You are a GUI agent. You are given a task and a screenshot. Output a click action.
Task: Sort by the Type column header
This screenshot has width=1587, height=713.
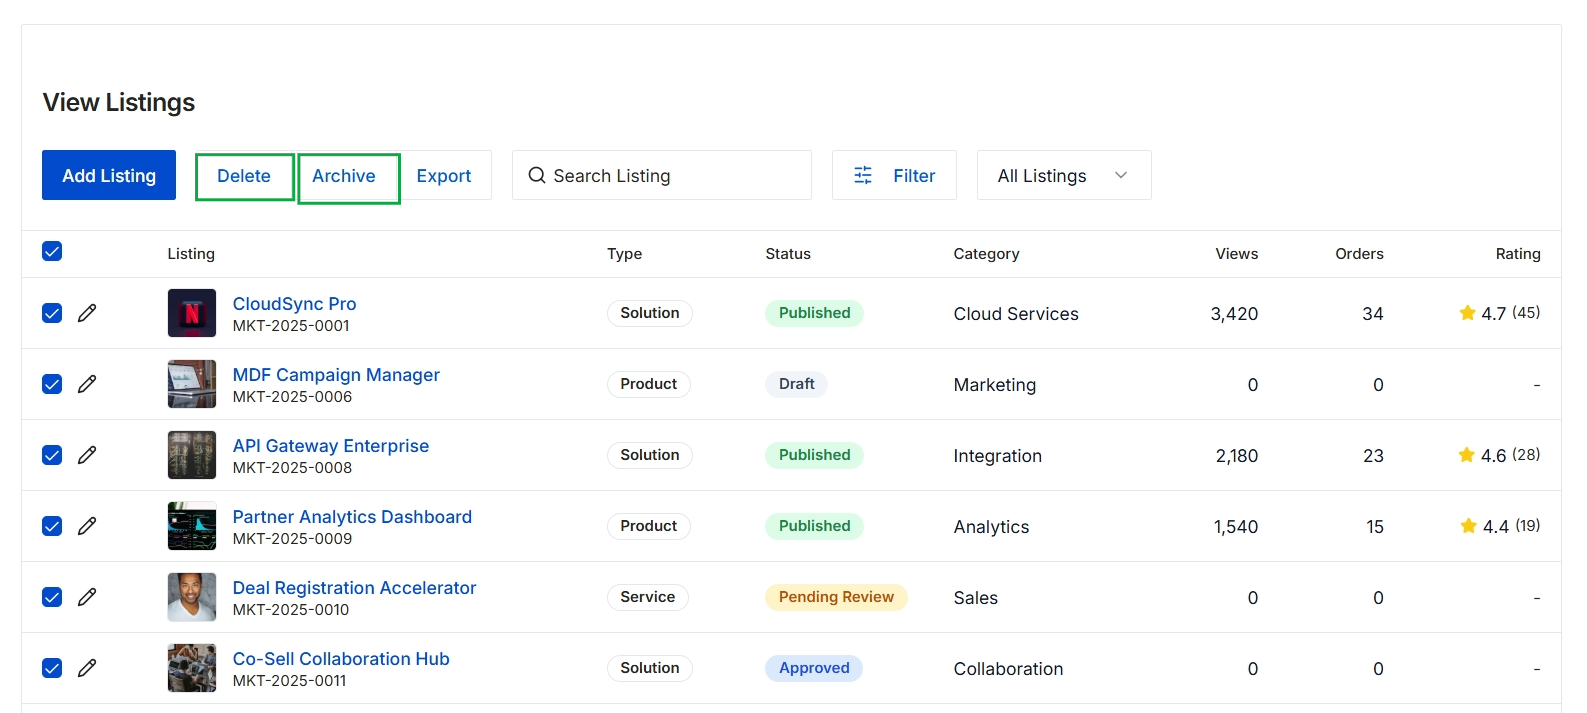pos(624,253)
